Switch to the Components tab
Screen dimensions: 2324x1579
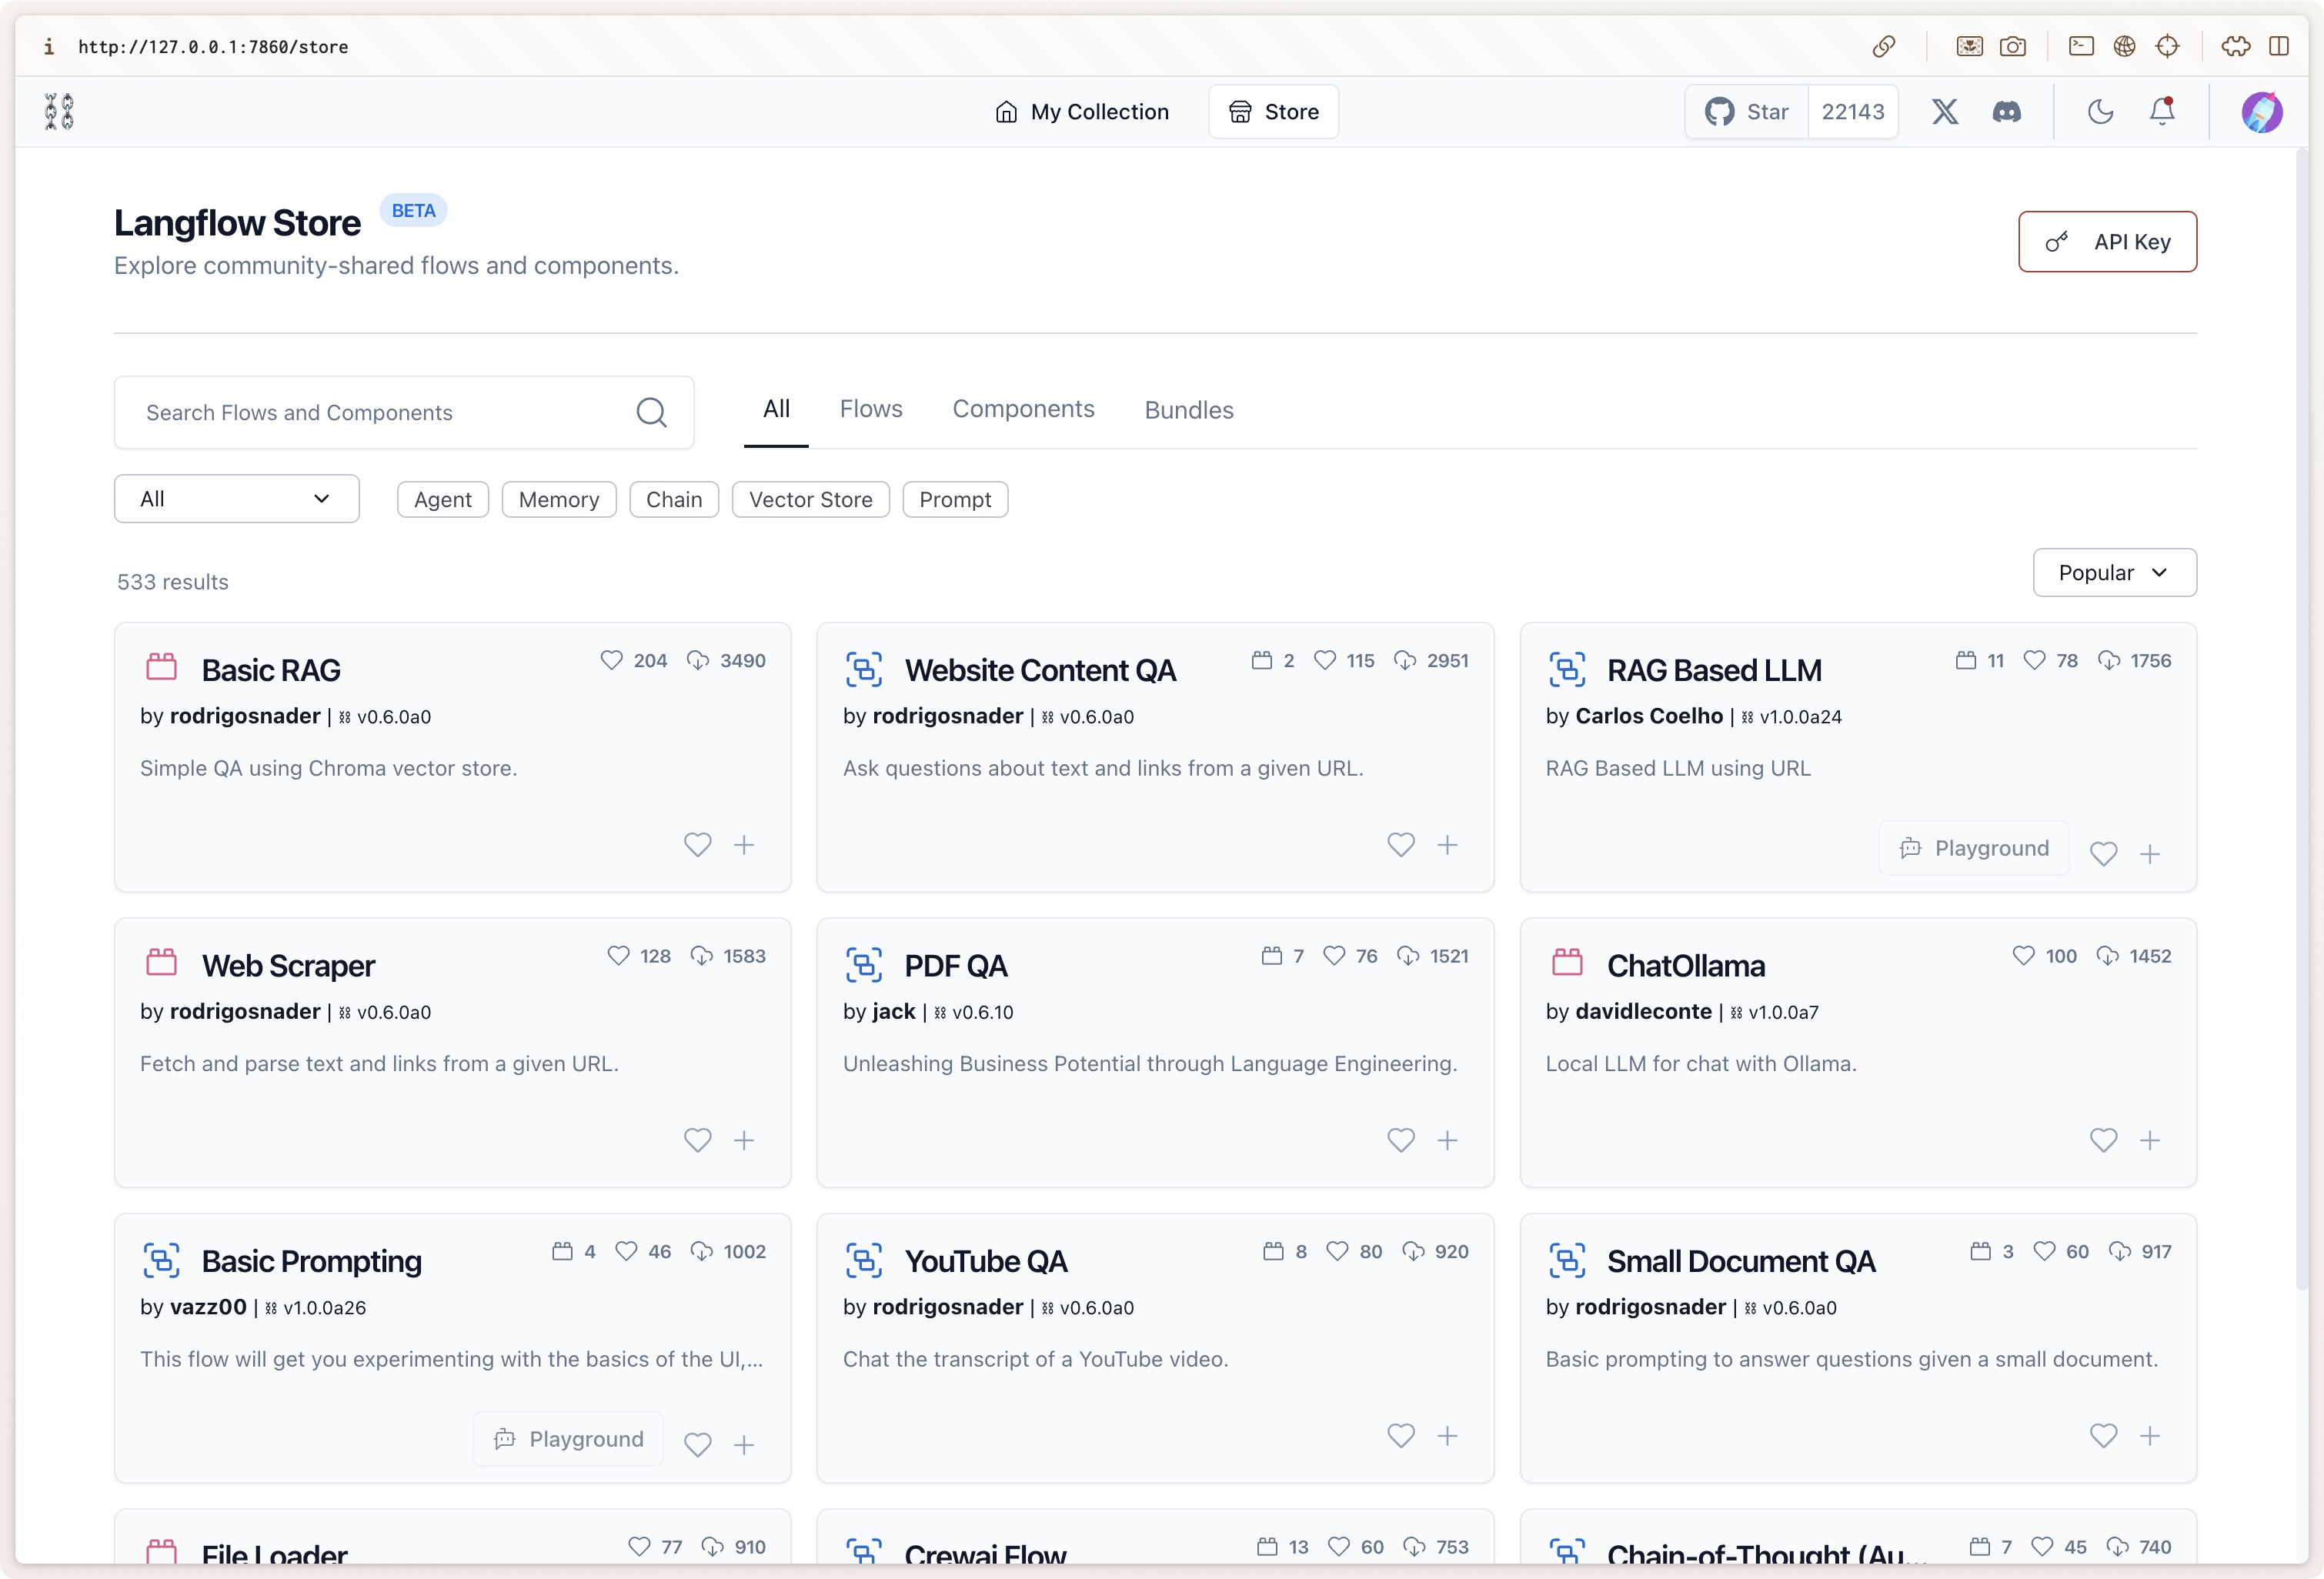(1023, 409)
